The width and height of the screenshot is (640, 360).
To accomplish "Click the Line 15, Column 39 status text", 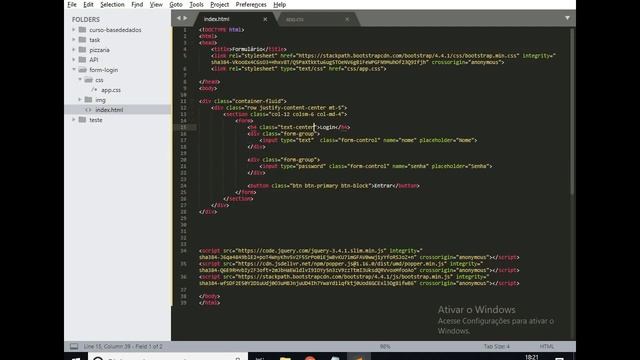I will click(x=123, y=347).
